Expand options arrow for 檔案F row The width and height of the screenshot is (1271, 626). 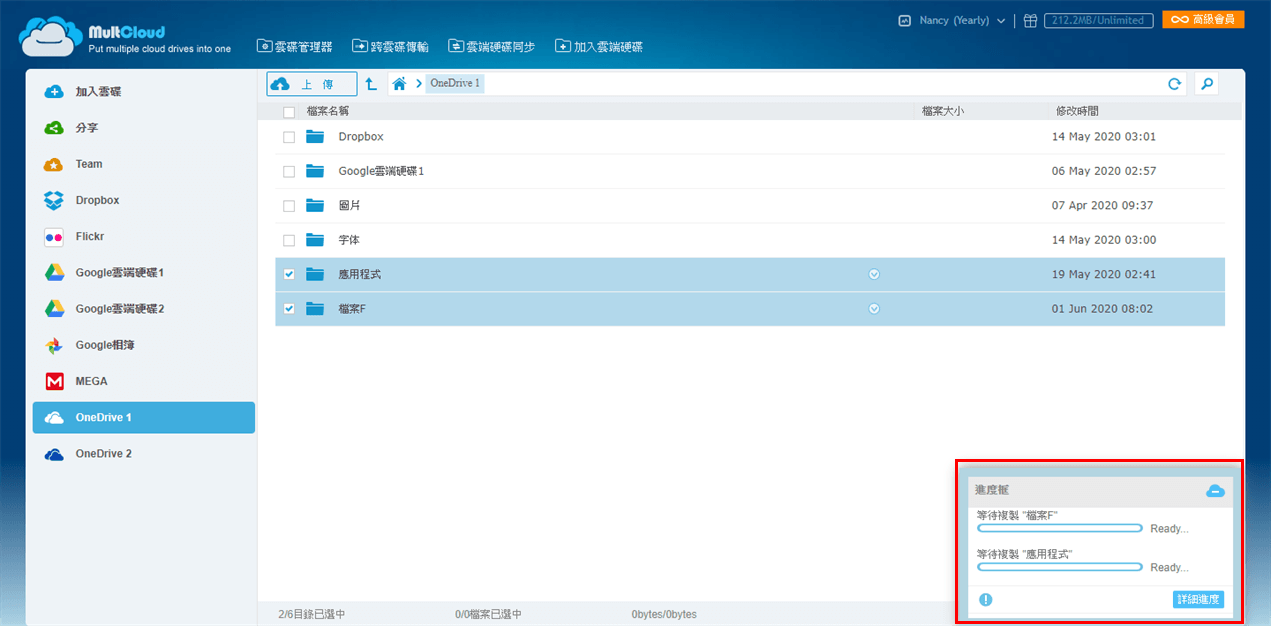pyautogui.click(x=874, y=309)
